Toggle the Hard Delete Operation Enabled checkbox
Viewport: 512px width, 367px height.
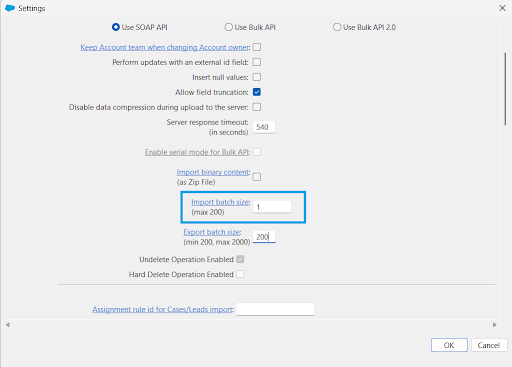[240, 274]
